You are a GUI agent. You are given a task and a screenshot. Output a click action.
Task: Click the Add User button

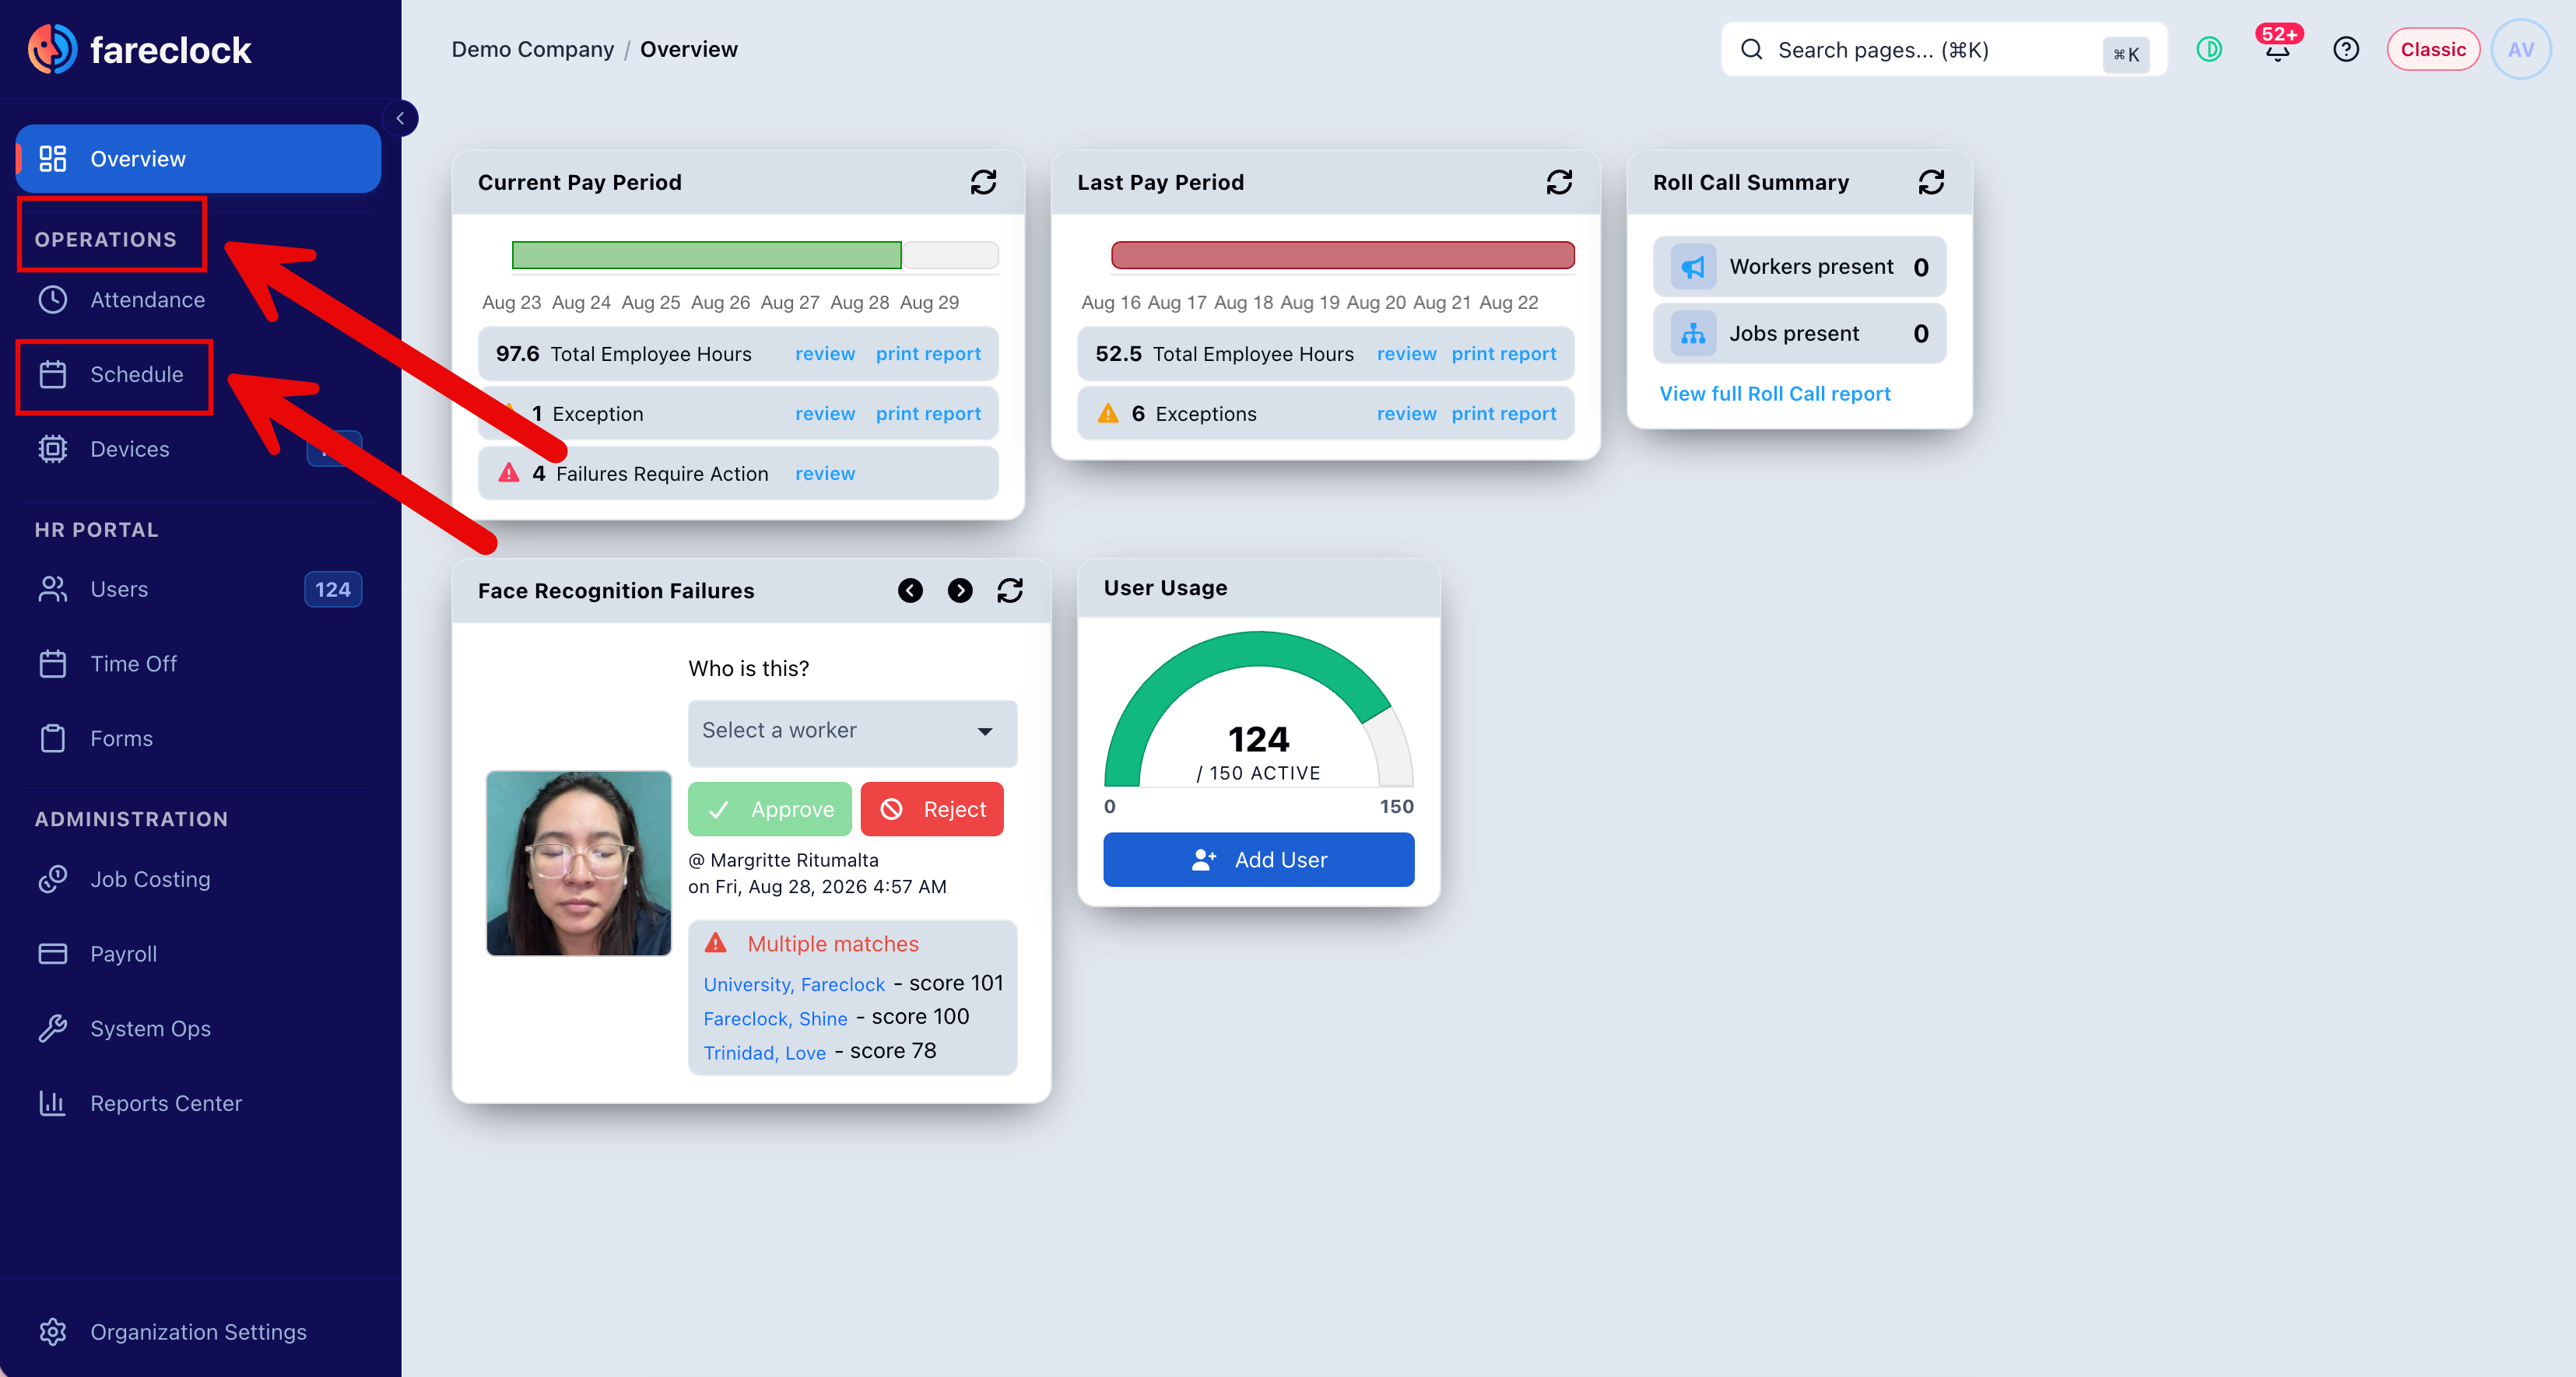click(x=1258, y=860)
